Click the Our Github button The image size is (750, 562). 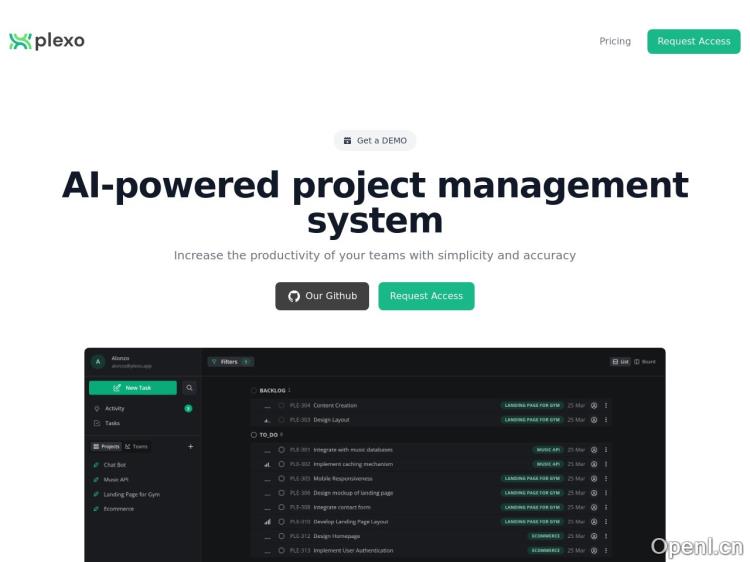pos(322,296)
